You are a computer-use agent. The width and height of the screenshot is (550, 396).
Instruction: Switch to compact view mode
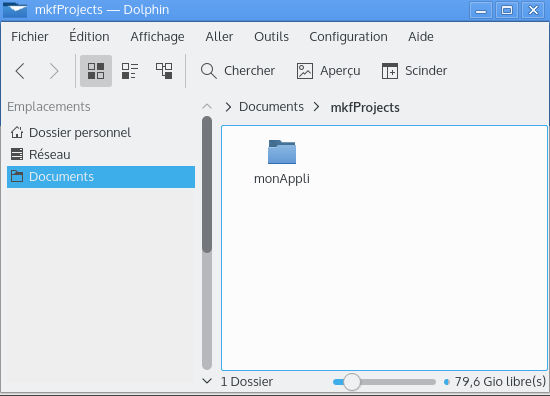(130, 71)
